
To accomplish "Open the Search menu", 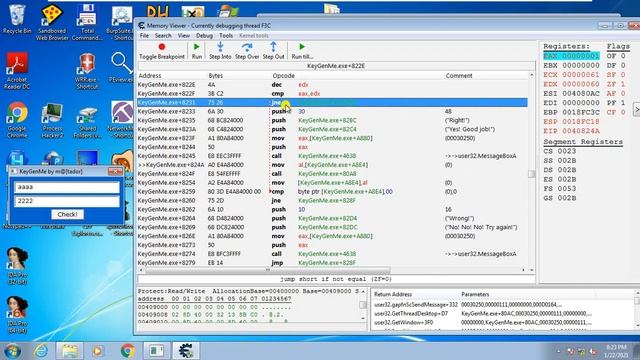I will [x=163, y=36].
